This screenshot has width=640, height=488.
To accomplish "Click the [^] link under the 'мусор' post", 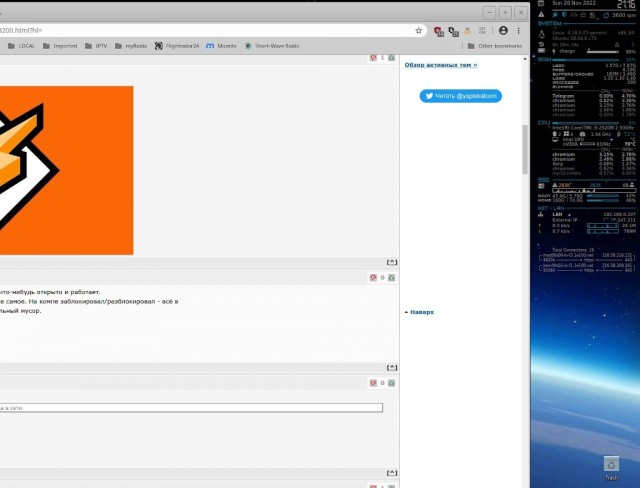I will (392, 367).
